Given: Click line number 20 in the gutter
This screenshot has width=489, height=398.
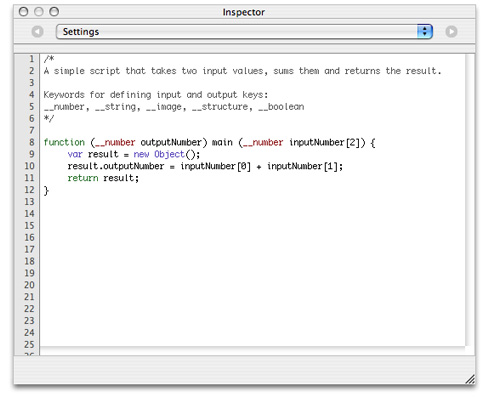Looking at the screenshot, I should [x=29, y=285].
